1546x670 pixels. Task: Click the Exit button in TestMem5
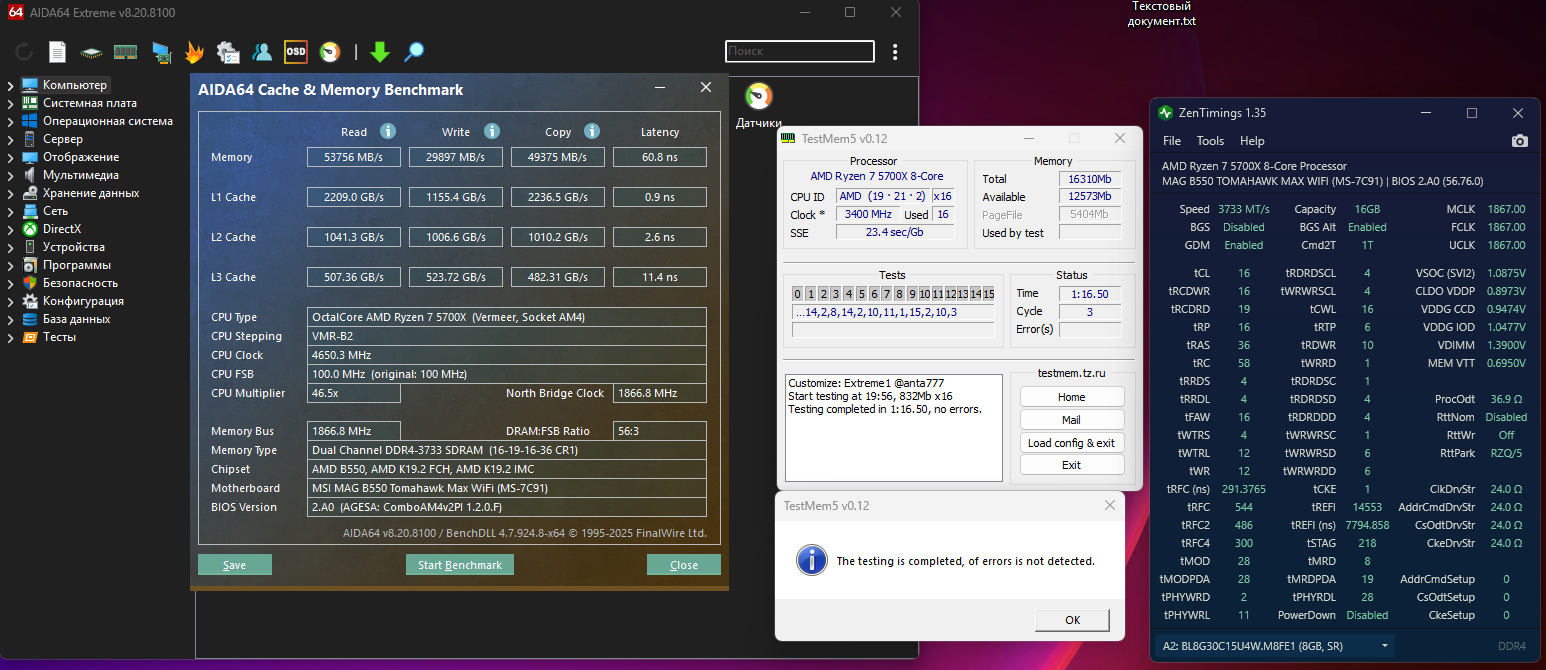[1072, 465]
